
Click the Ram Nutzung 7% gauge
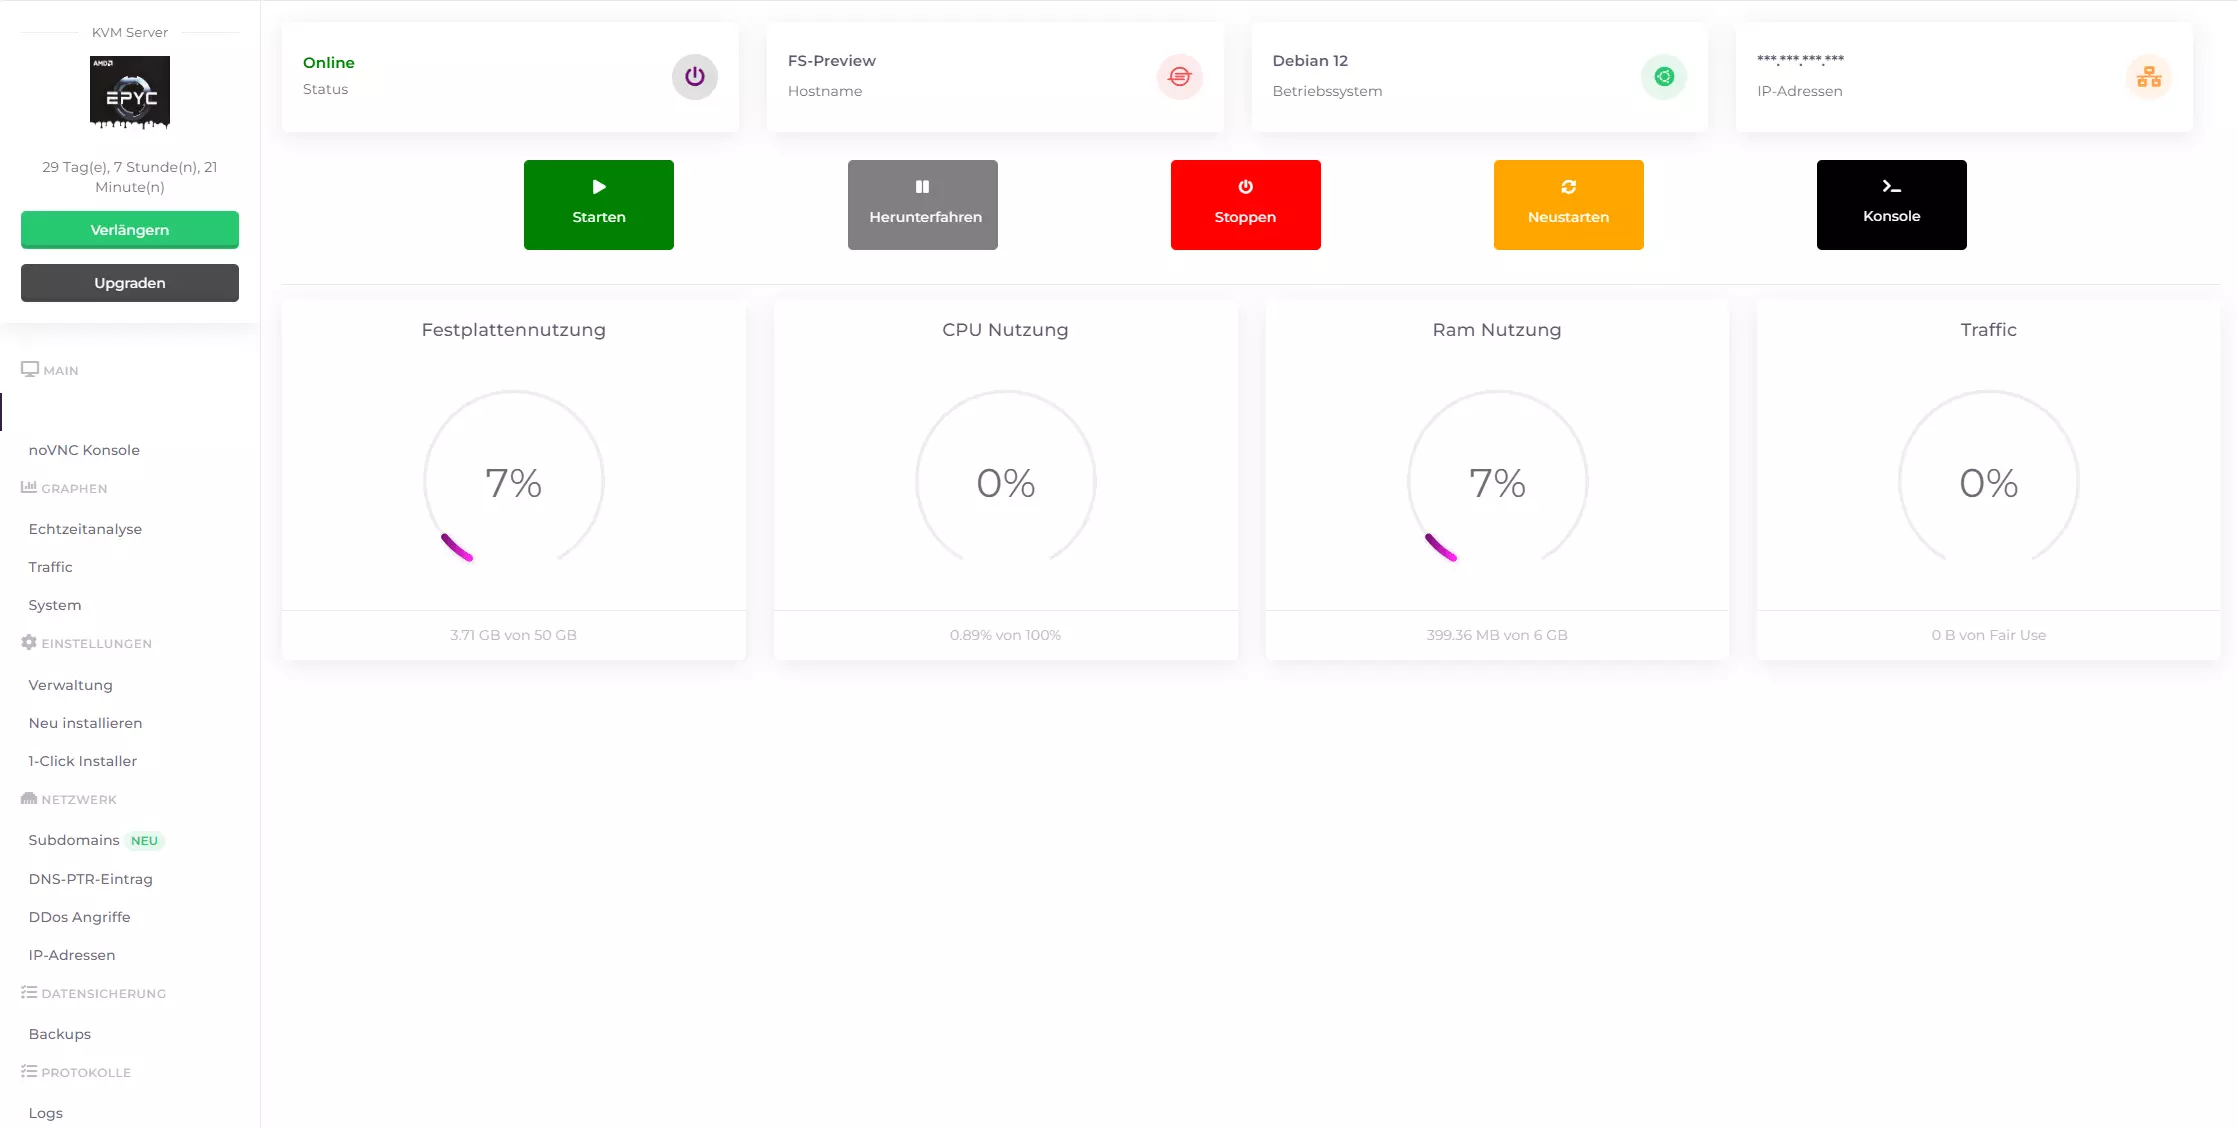point(1496,482)
